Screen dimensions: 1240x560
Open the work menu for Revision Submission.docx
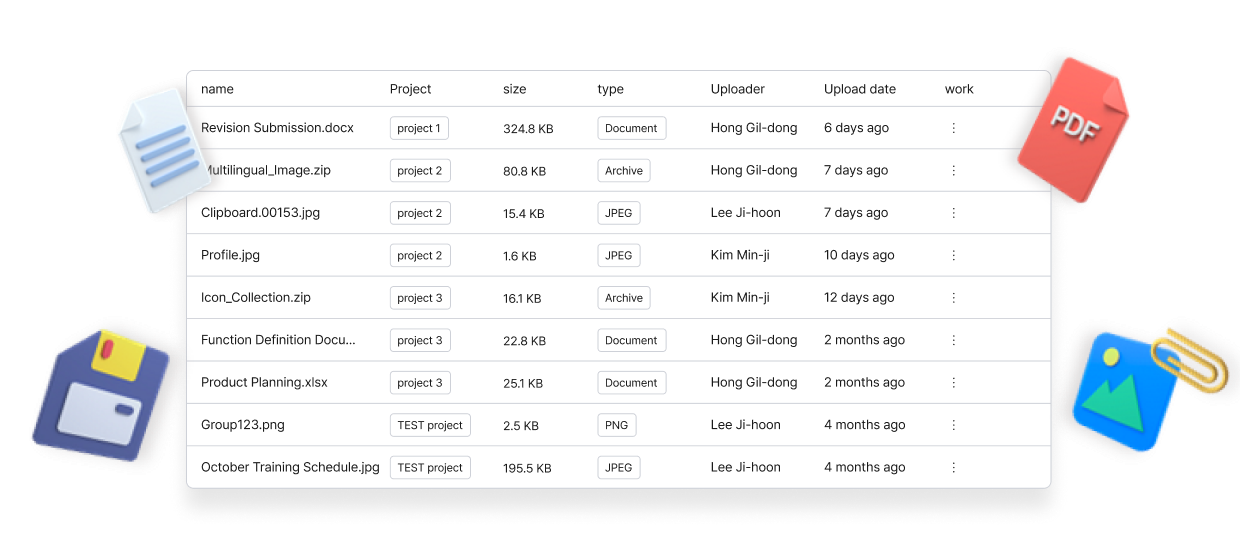click(953, 128)
